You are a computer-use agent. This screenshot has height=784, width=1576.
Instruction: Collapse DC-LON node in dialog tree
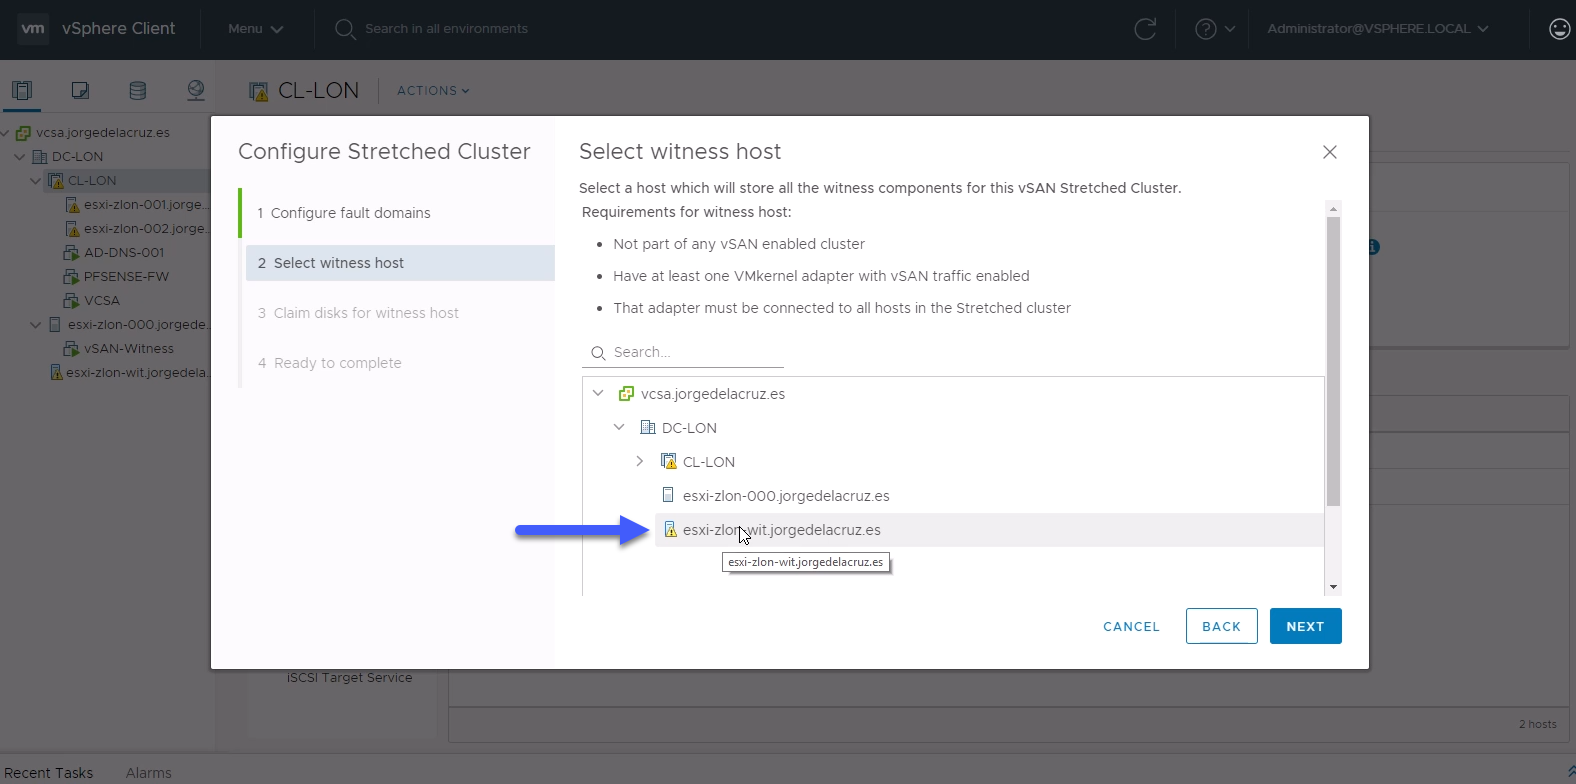coord(619,428)
